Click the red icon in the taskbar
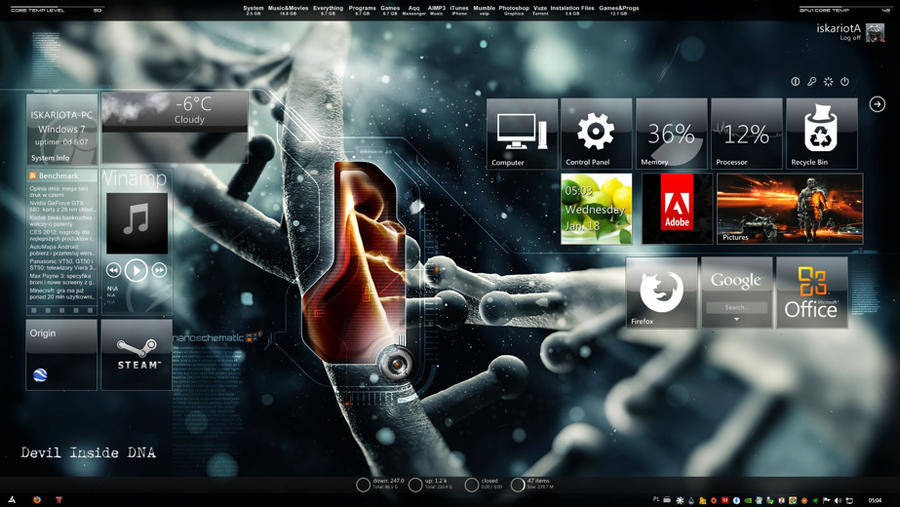This screenshot has height=507, width=900. tap(59, 500)
